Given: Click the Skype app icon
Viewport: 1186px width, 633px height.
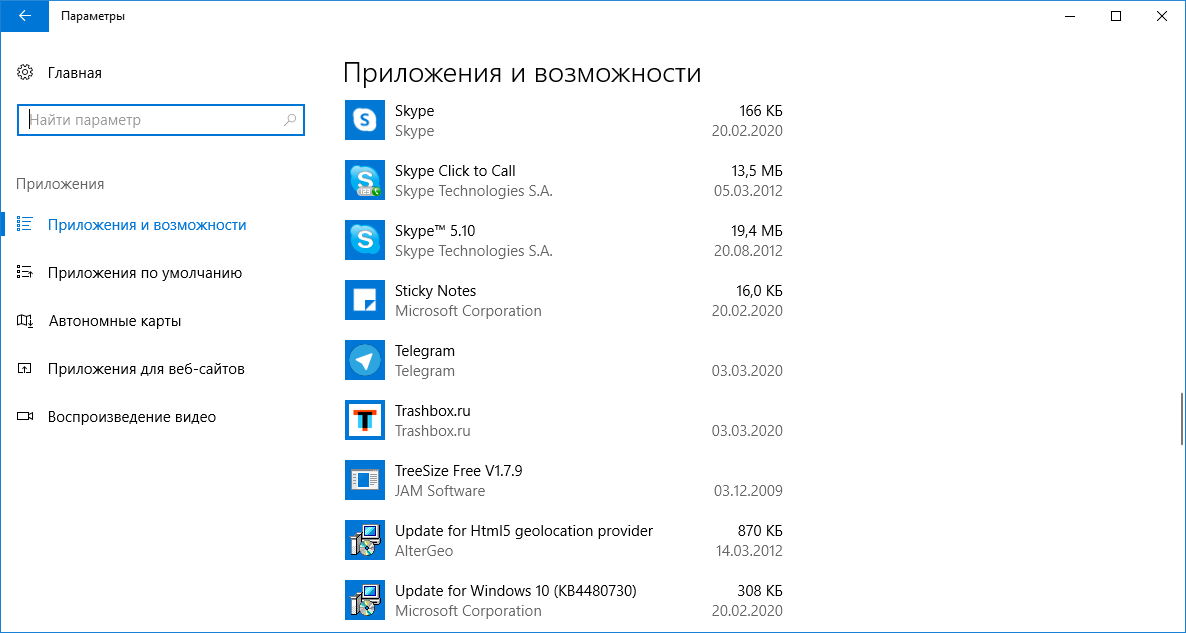Looking at the screenshot, I should [365, 120].
